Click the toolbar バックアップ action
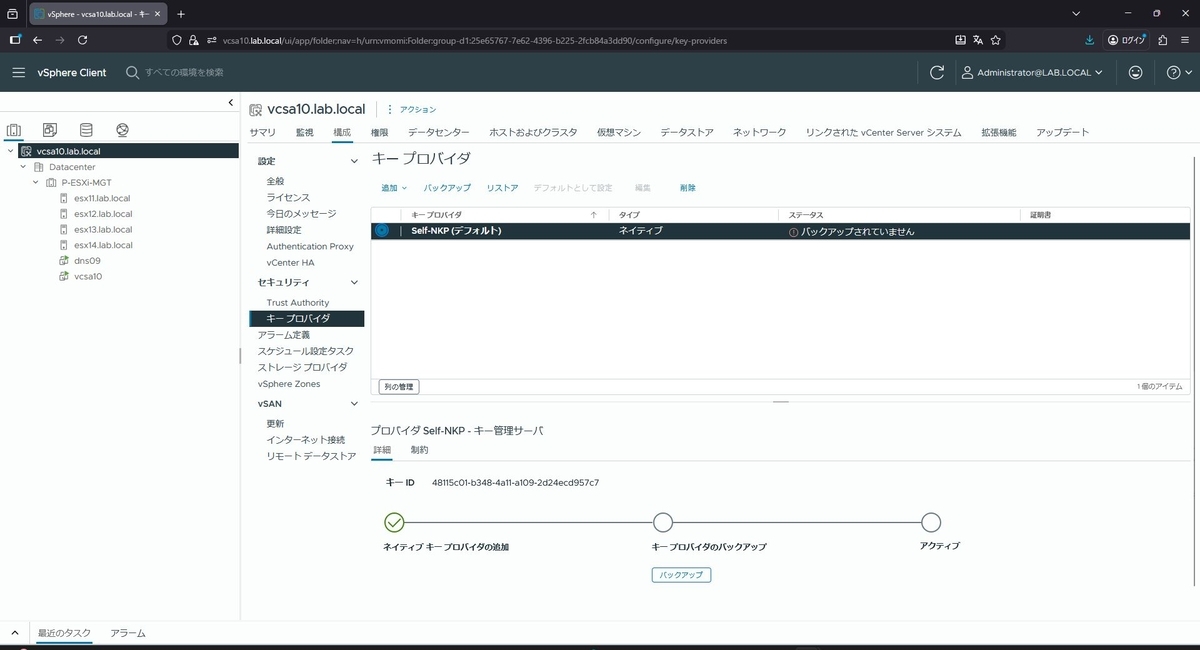 point(447,188)
